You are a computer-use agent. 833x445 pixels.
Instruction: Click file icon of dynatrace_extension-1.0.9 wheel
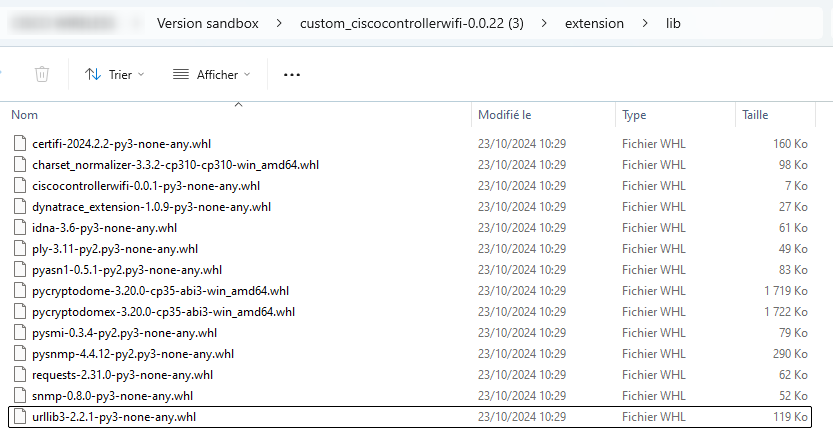[20, 207]
